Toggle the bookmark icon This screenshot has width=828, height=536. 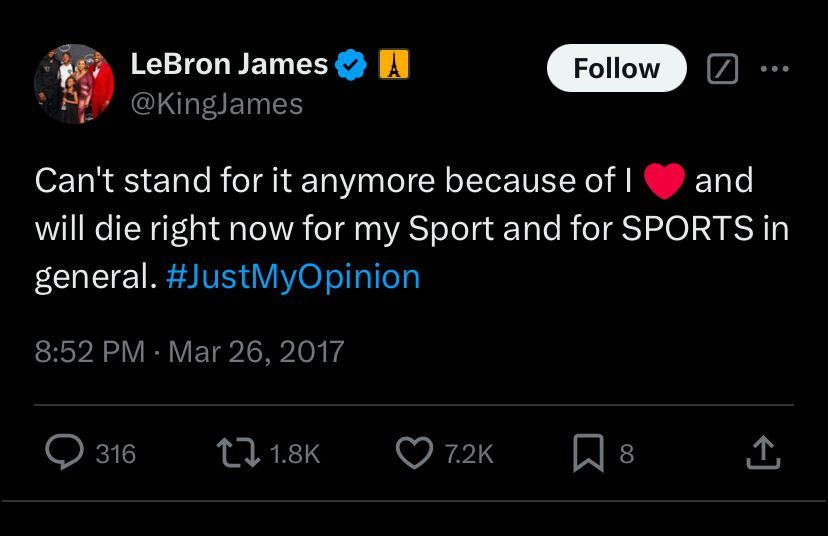[588, 454]
